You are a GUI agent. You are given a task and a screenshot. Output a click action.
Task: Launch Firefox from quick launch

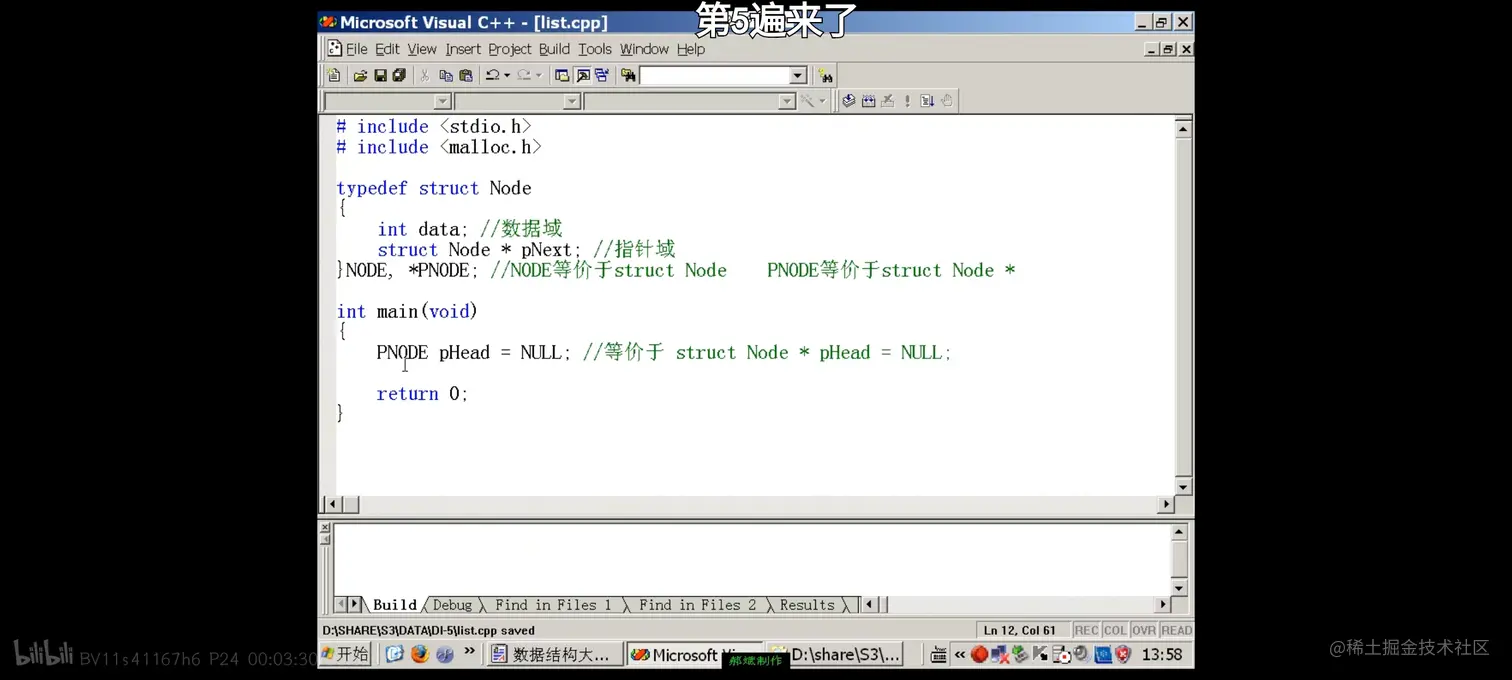[420, 654]
